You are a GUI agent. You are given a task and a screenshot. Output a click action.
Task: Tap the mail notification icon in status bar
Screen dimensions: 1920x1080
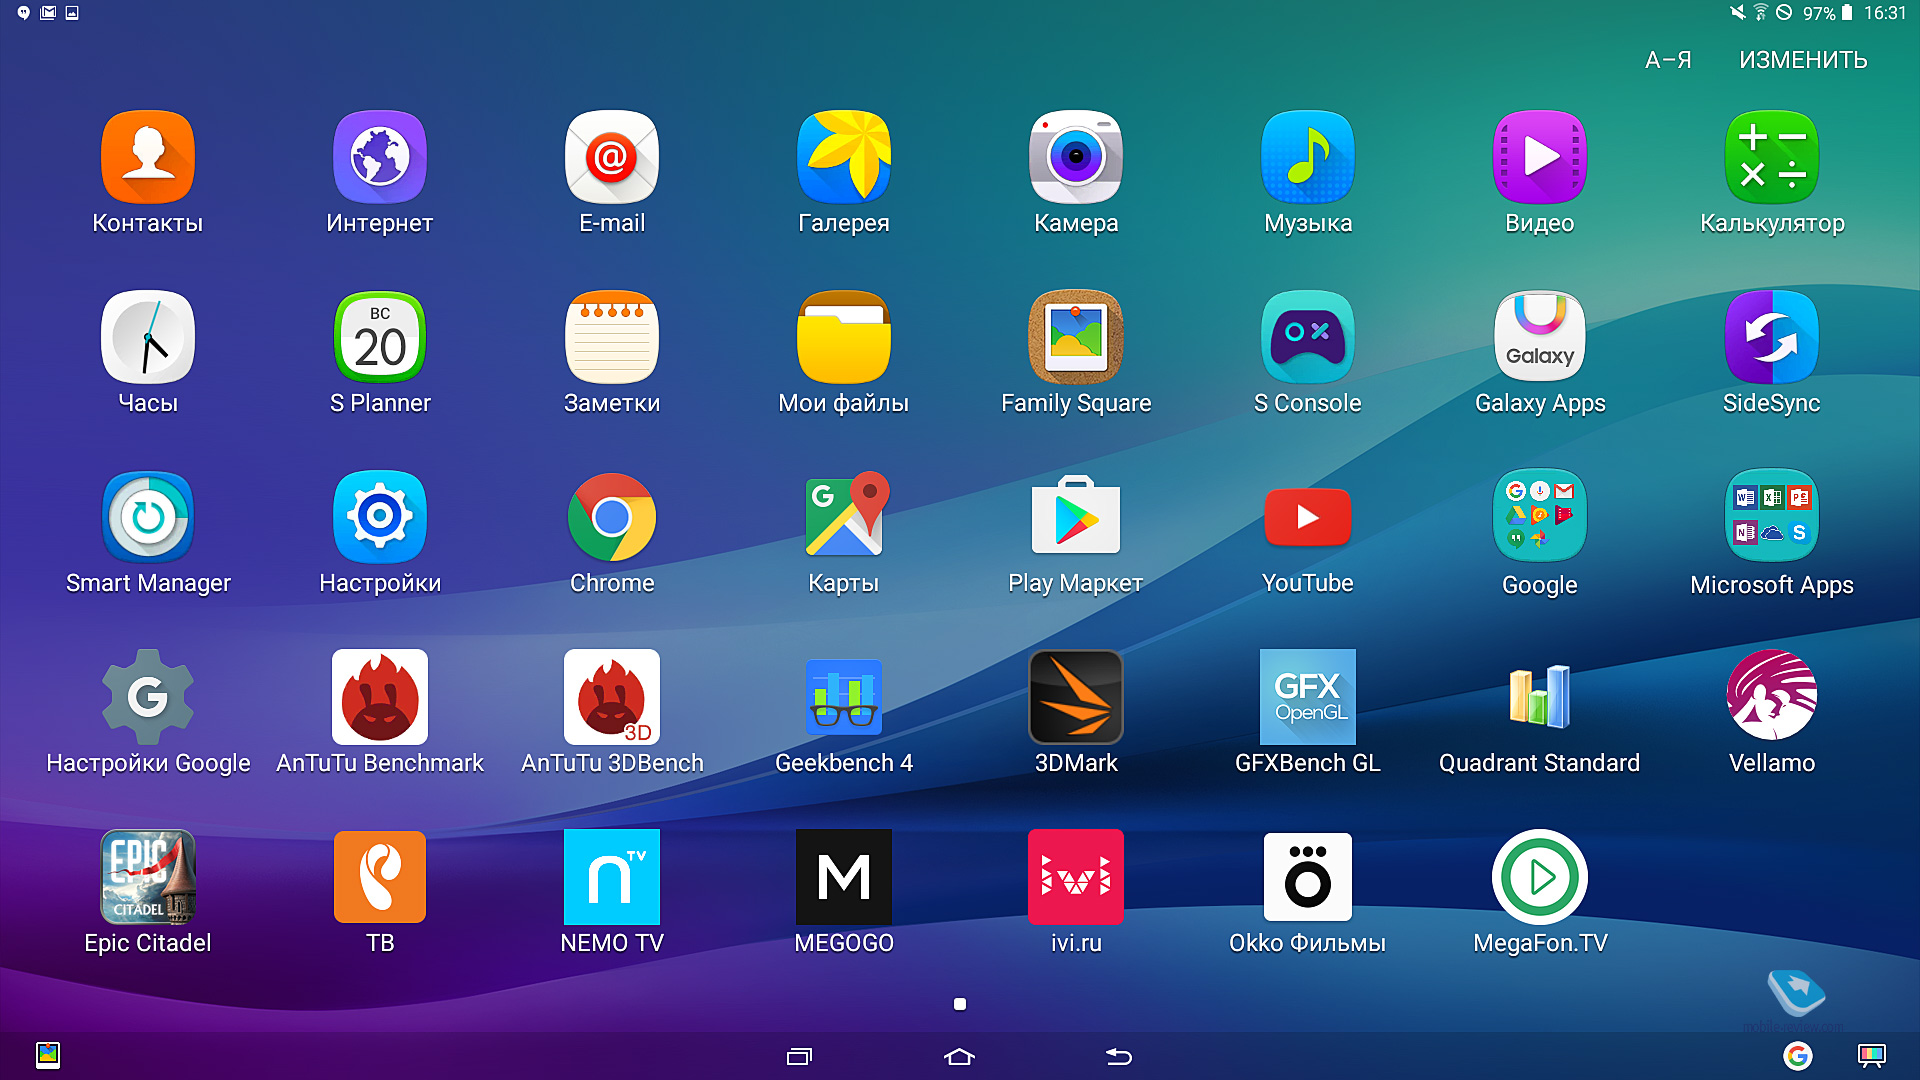pos(48,13)
